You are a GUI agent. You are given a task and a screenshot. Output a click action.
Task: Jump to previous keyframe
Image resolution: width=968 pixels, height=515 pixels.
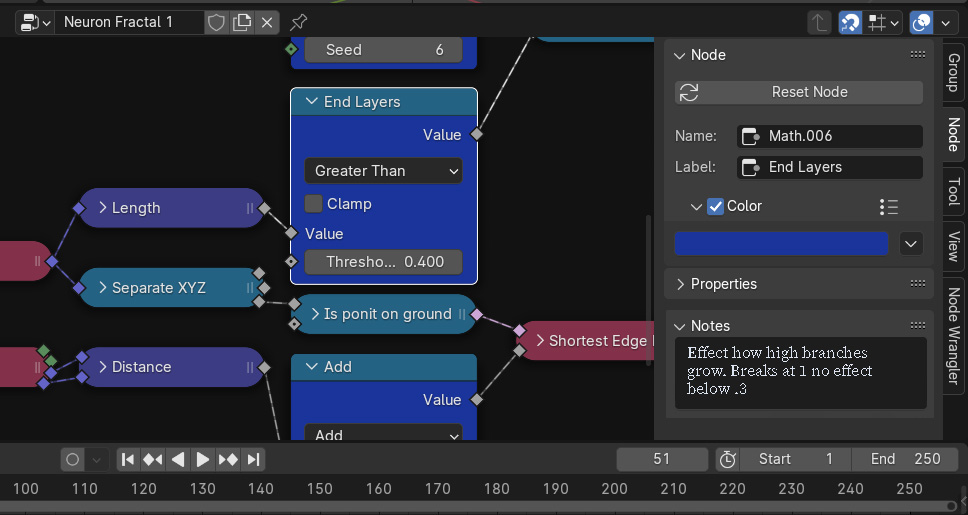point(152,460)
